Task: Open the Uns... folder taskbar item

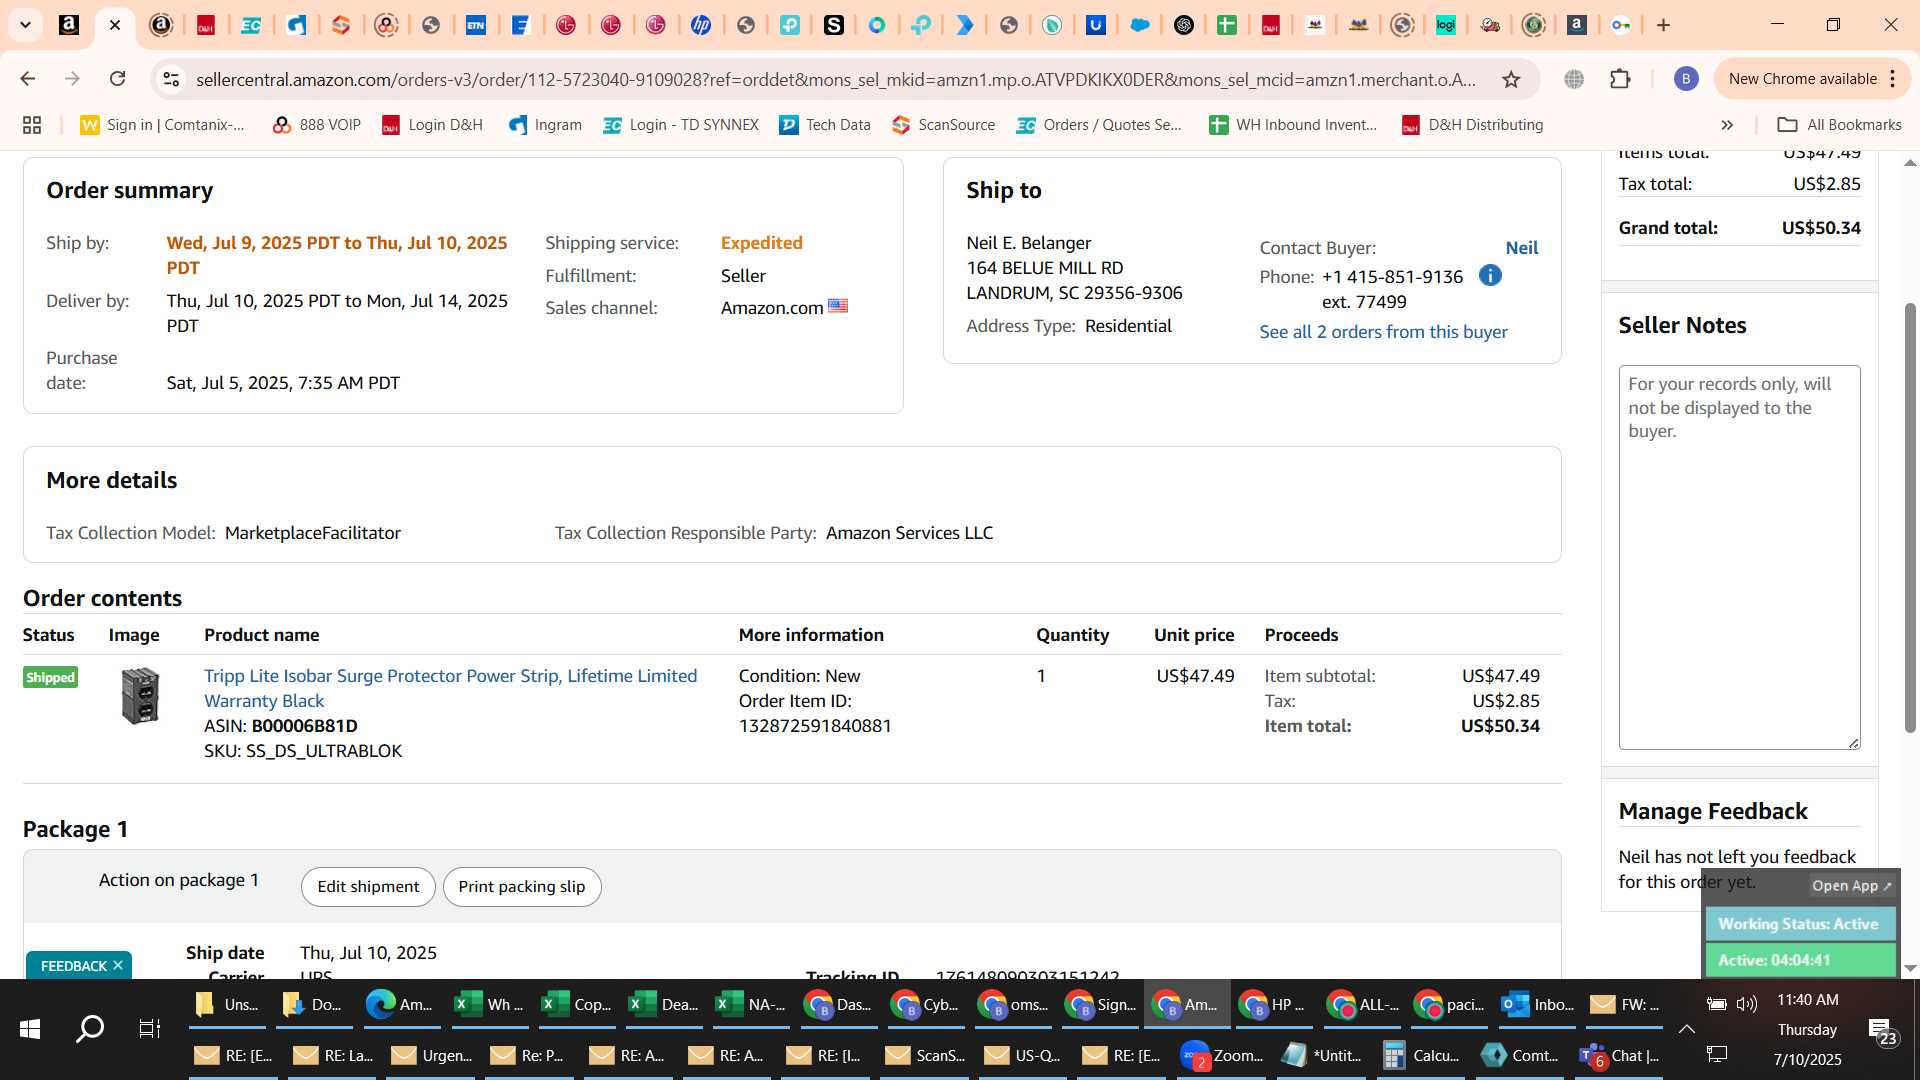Action: coord(226,1004)
